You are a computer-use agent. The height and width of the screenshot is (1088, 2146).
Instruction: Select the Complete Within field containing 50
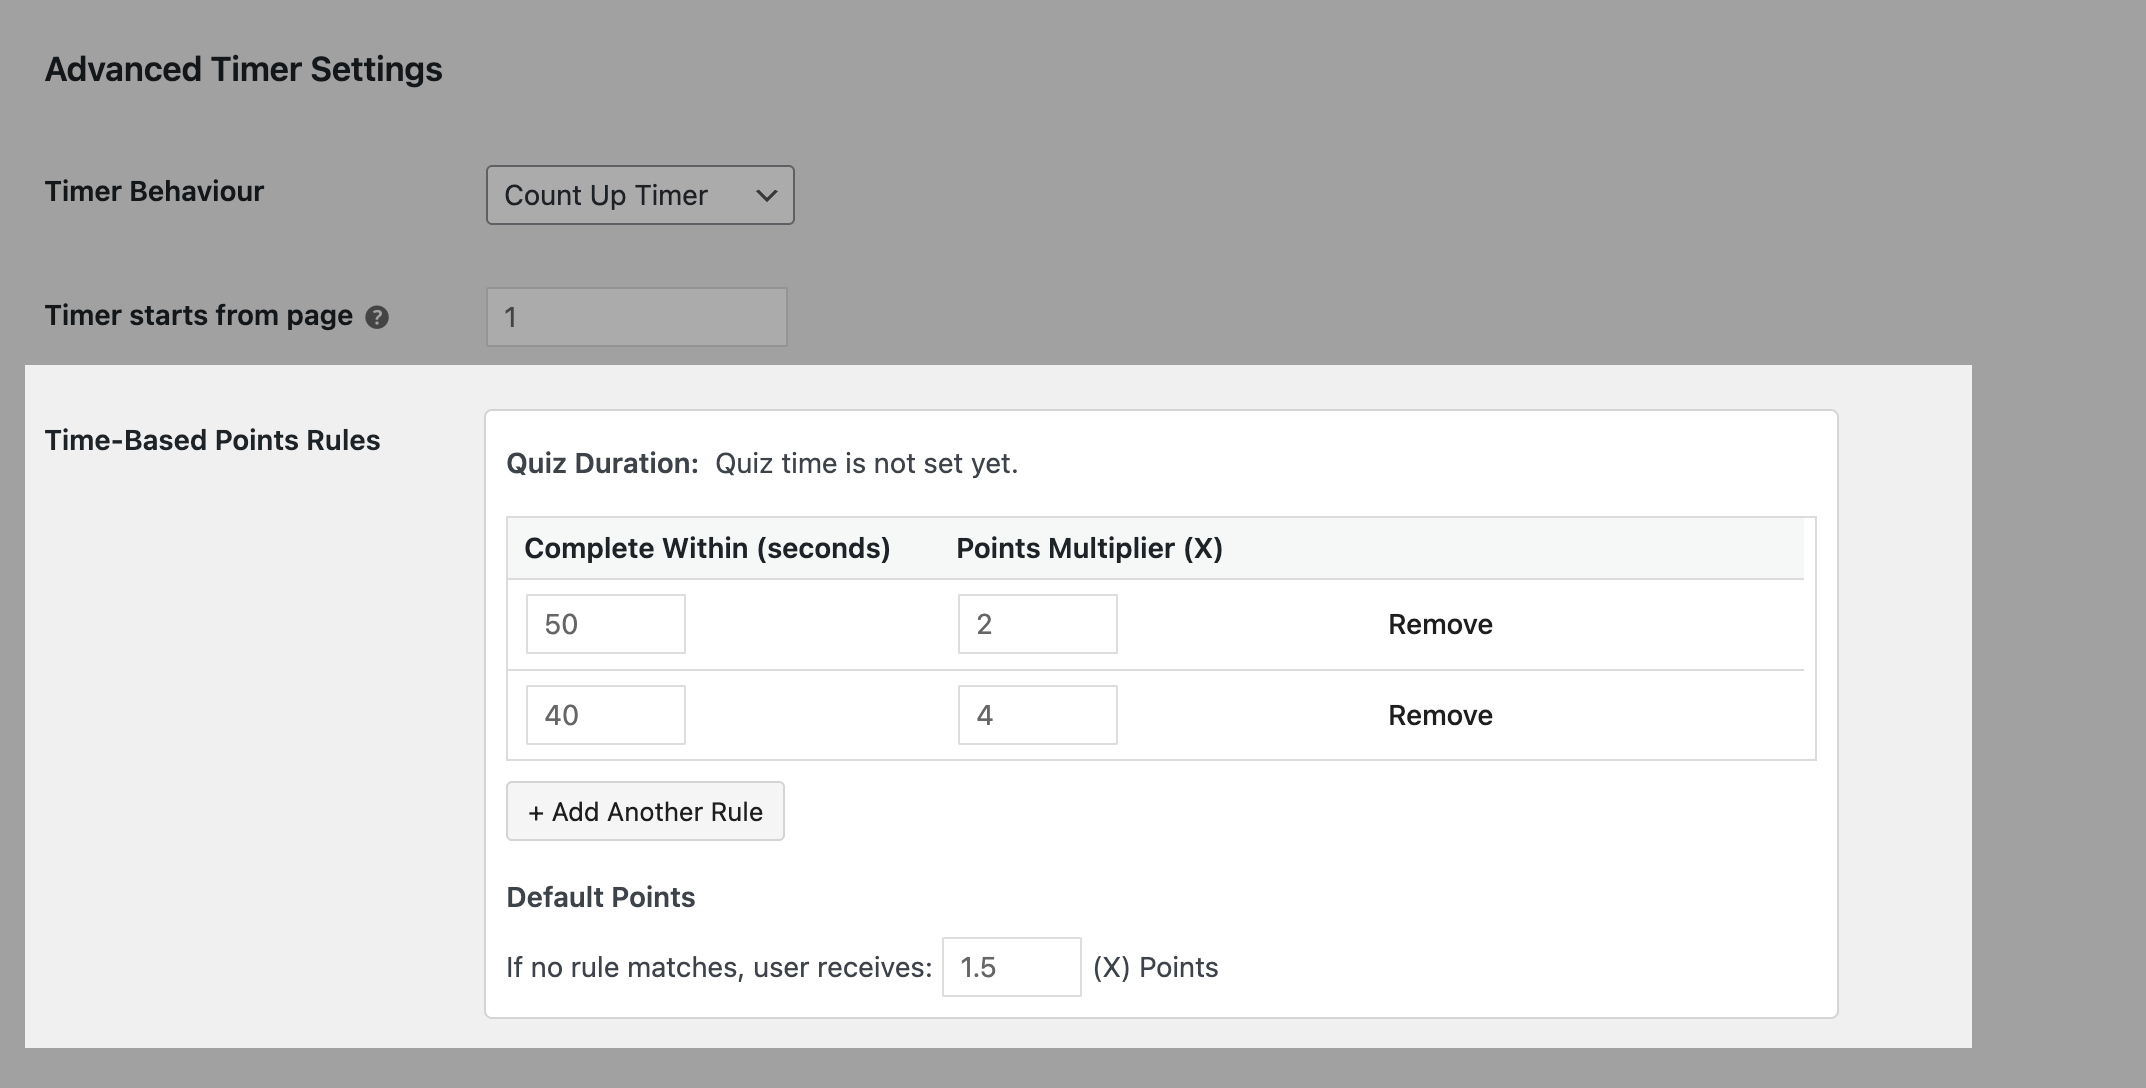pyautogui.click(x=604, y=623)
